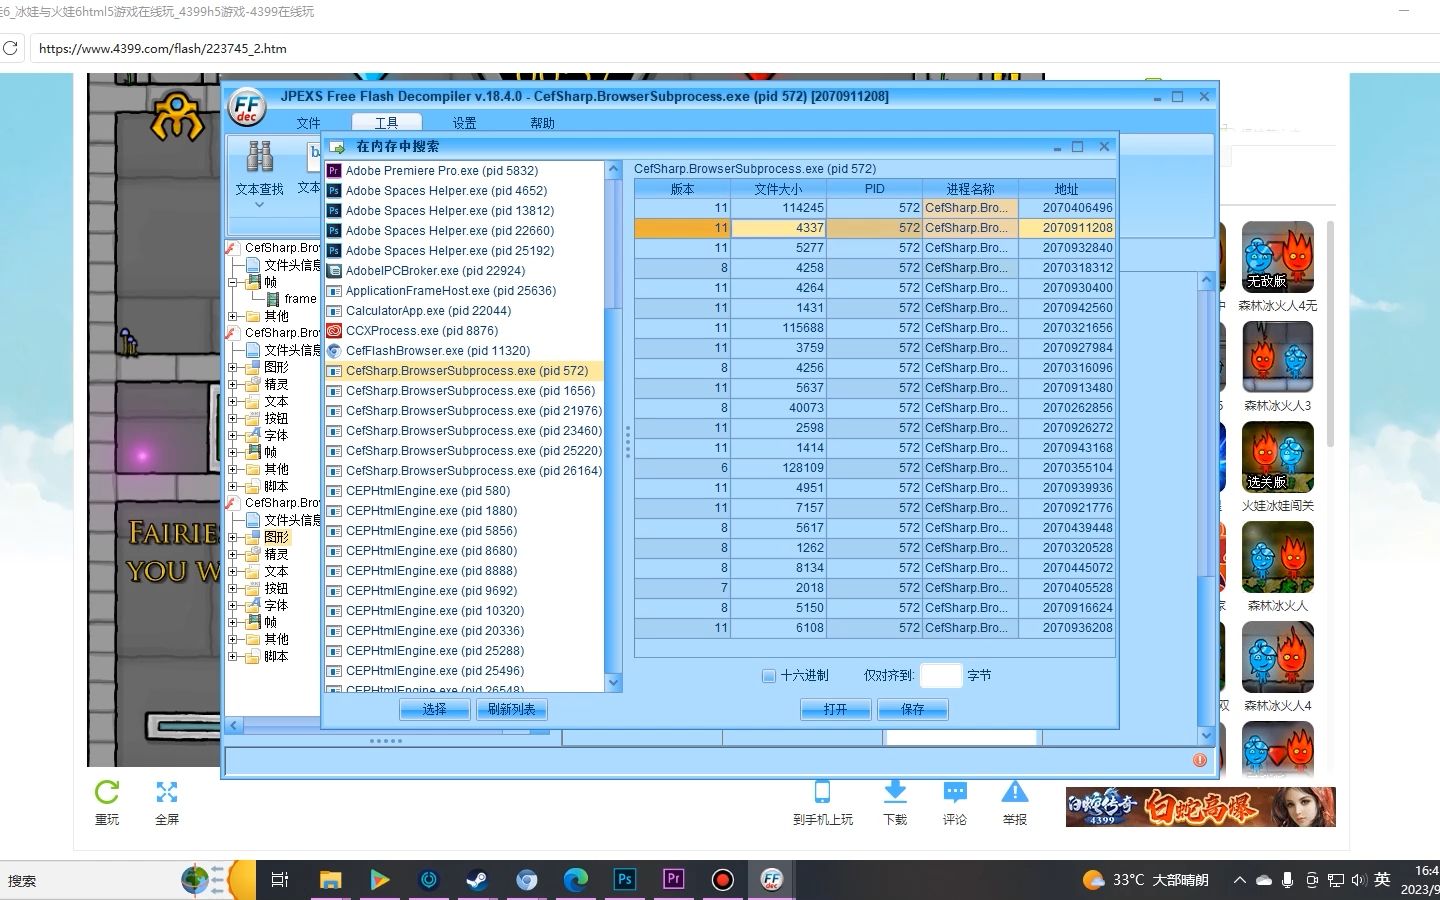Click process list scrollbar down arrow

(613, 682)
